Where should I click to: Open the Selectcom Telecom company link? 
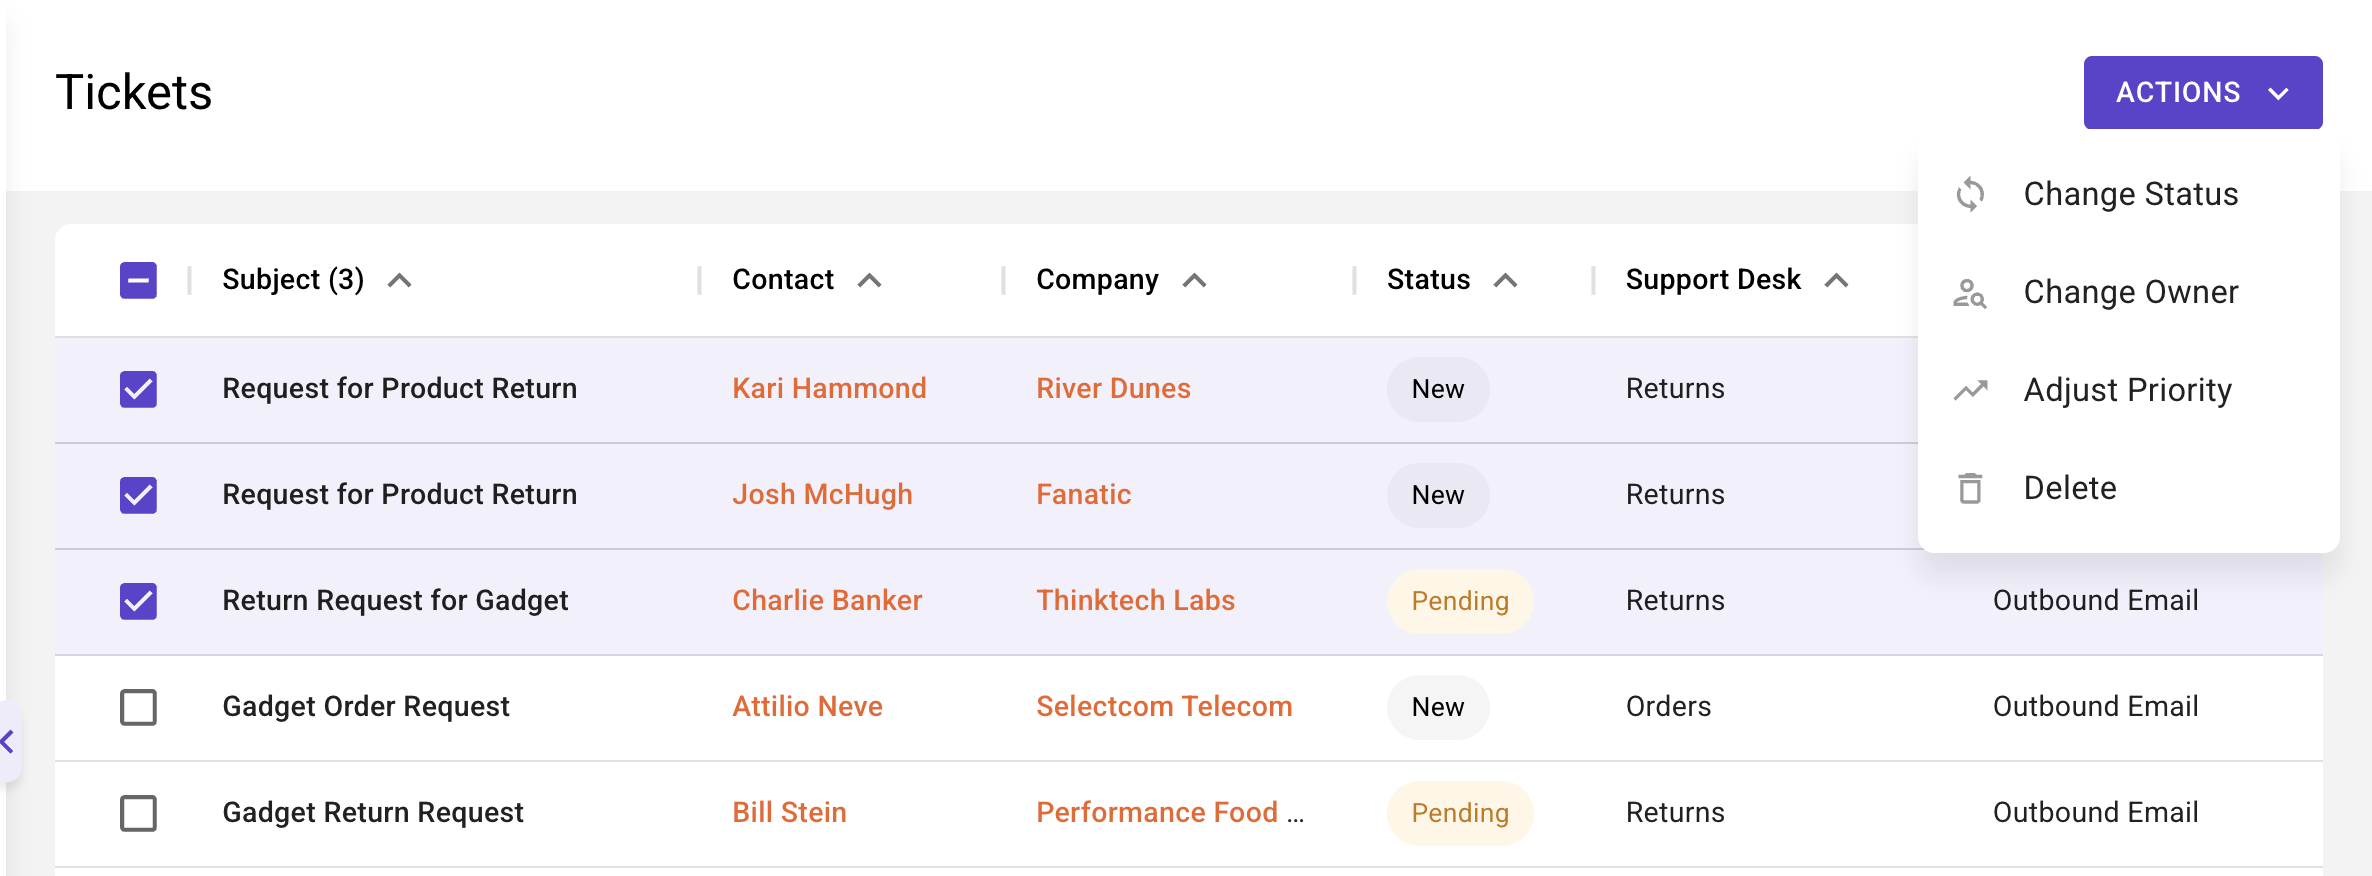1164,707
